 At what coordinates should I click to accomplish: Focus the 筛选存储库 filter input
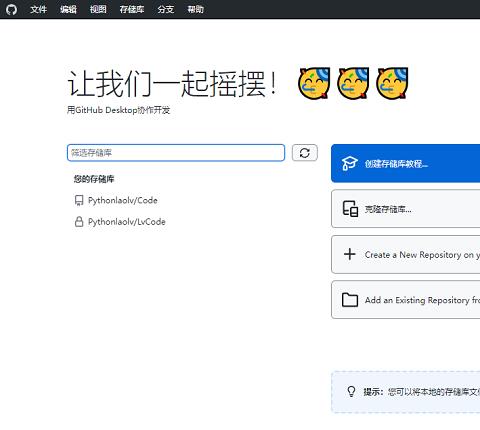click(x=176, y=153)
